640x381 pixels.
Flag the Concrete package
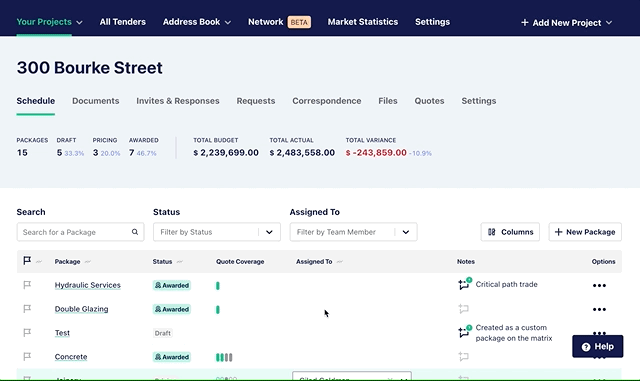(x=27, y=356)
